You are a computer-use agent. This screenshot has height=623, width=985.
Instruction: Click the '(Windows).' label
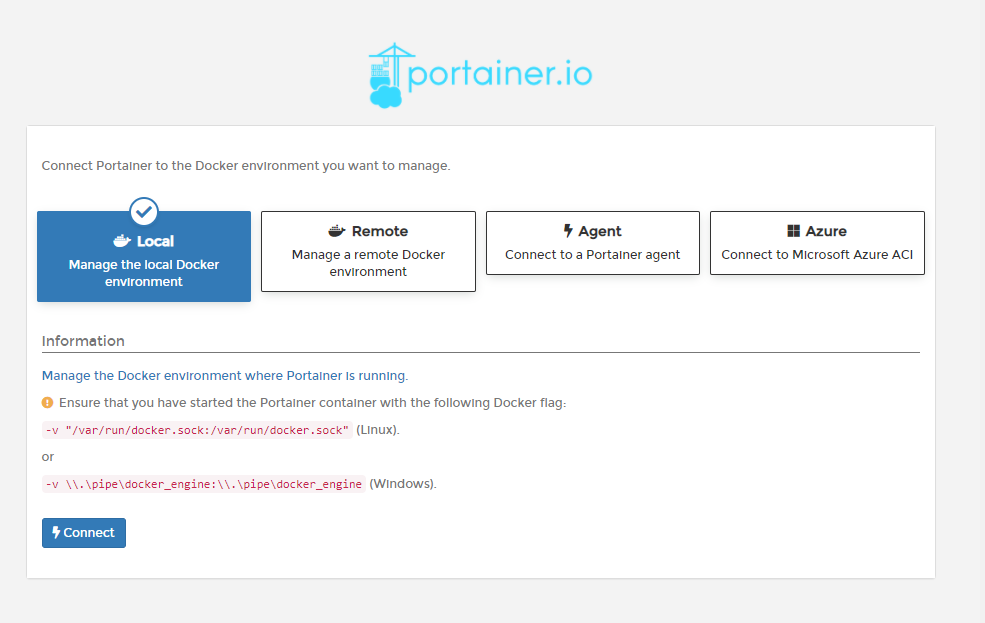click(x=403, y=484)
